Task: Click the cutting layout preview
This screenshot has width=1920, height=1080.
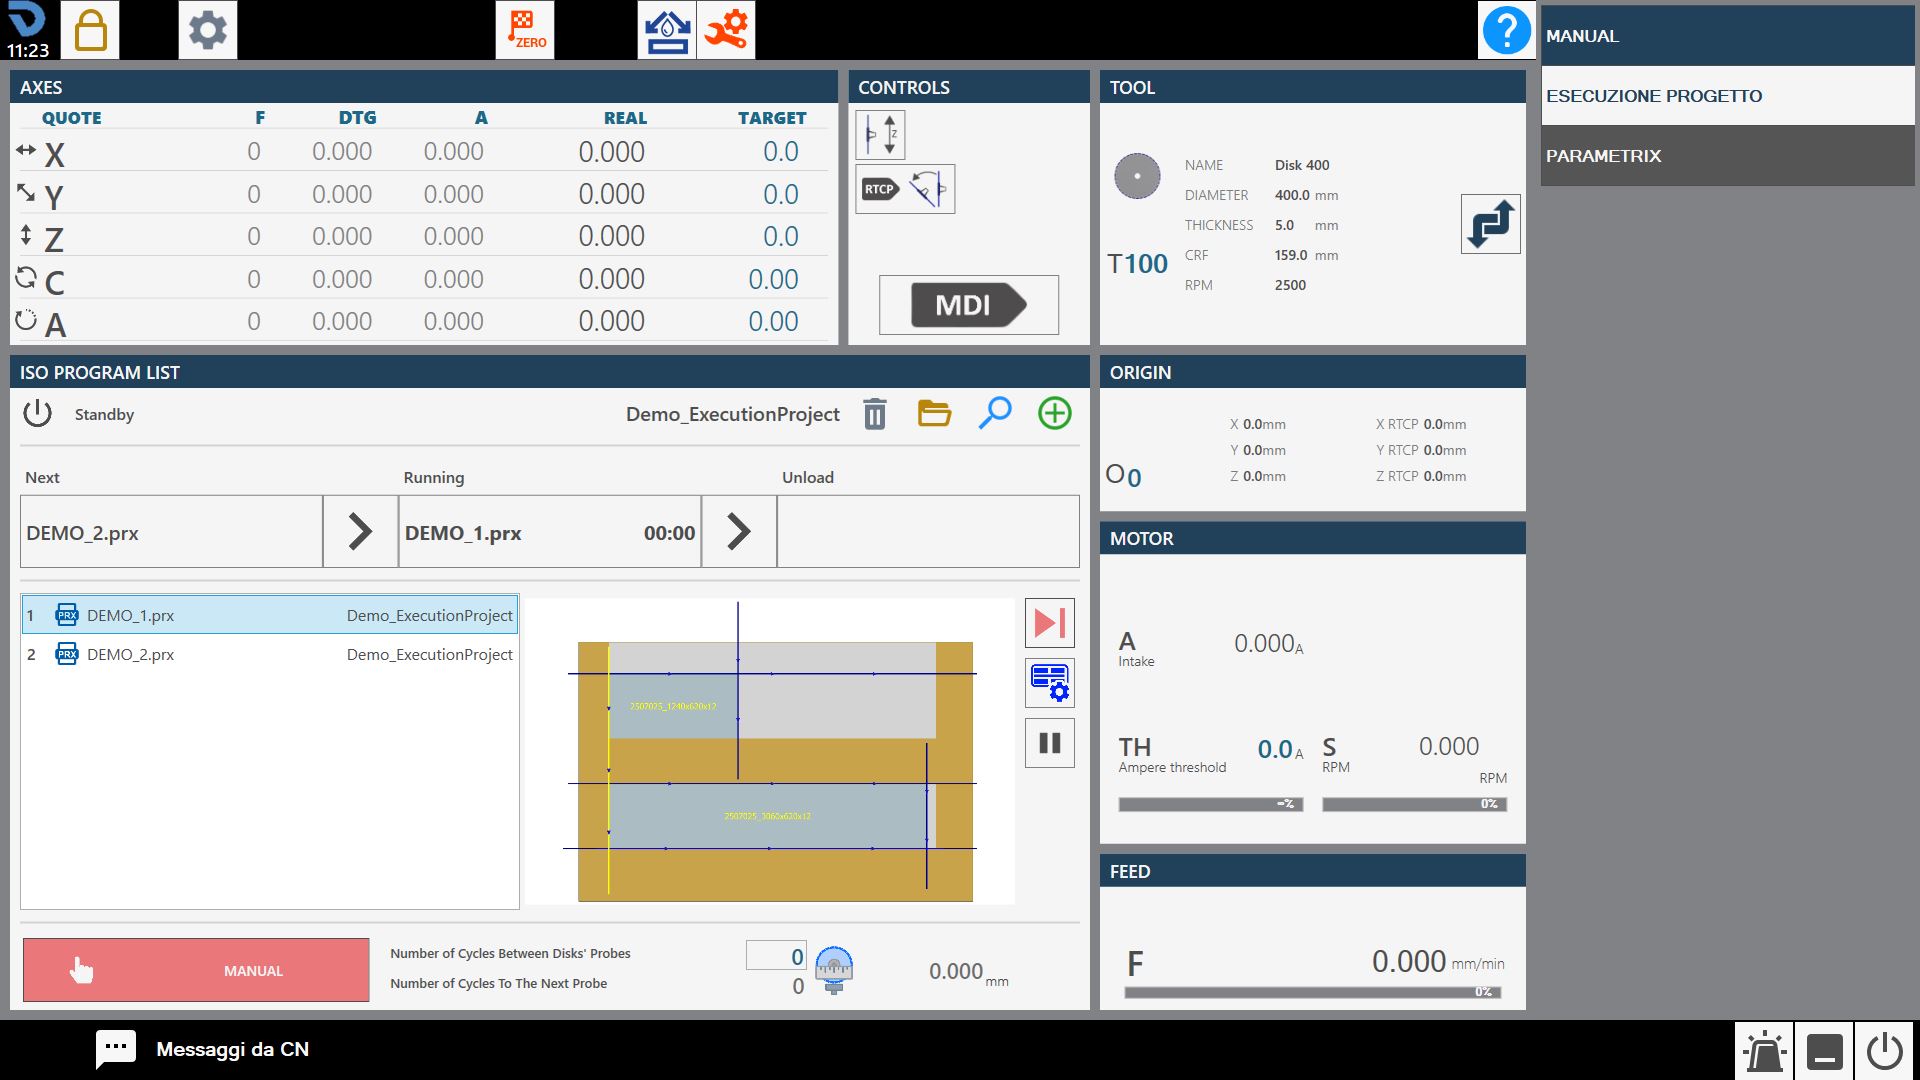Action: [x=770, y=752]
